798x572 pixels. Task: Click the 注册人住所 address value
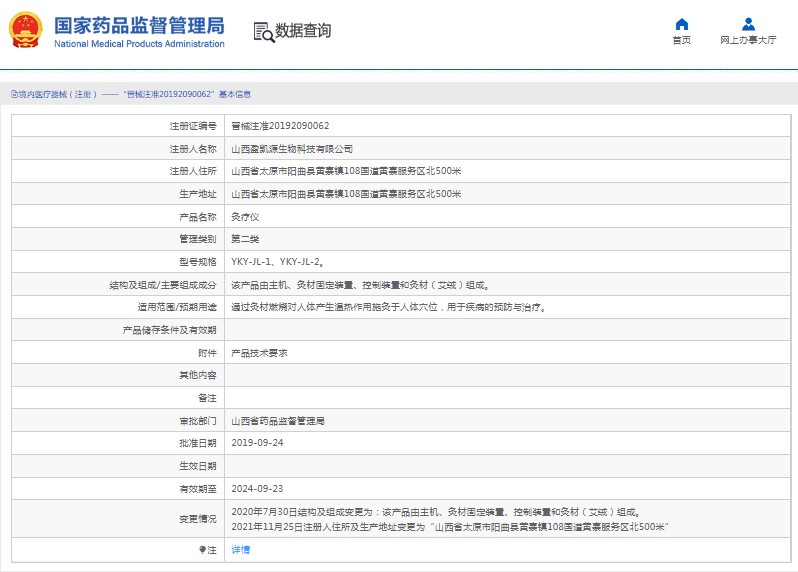coord(346,171)
